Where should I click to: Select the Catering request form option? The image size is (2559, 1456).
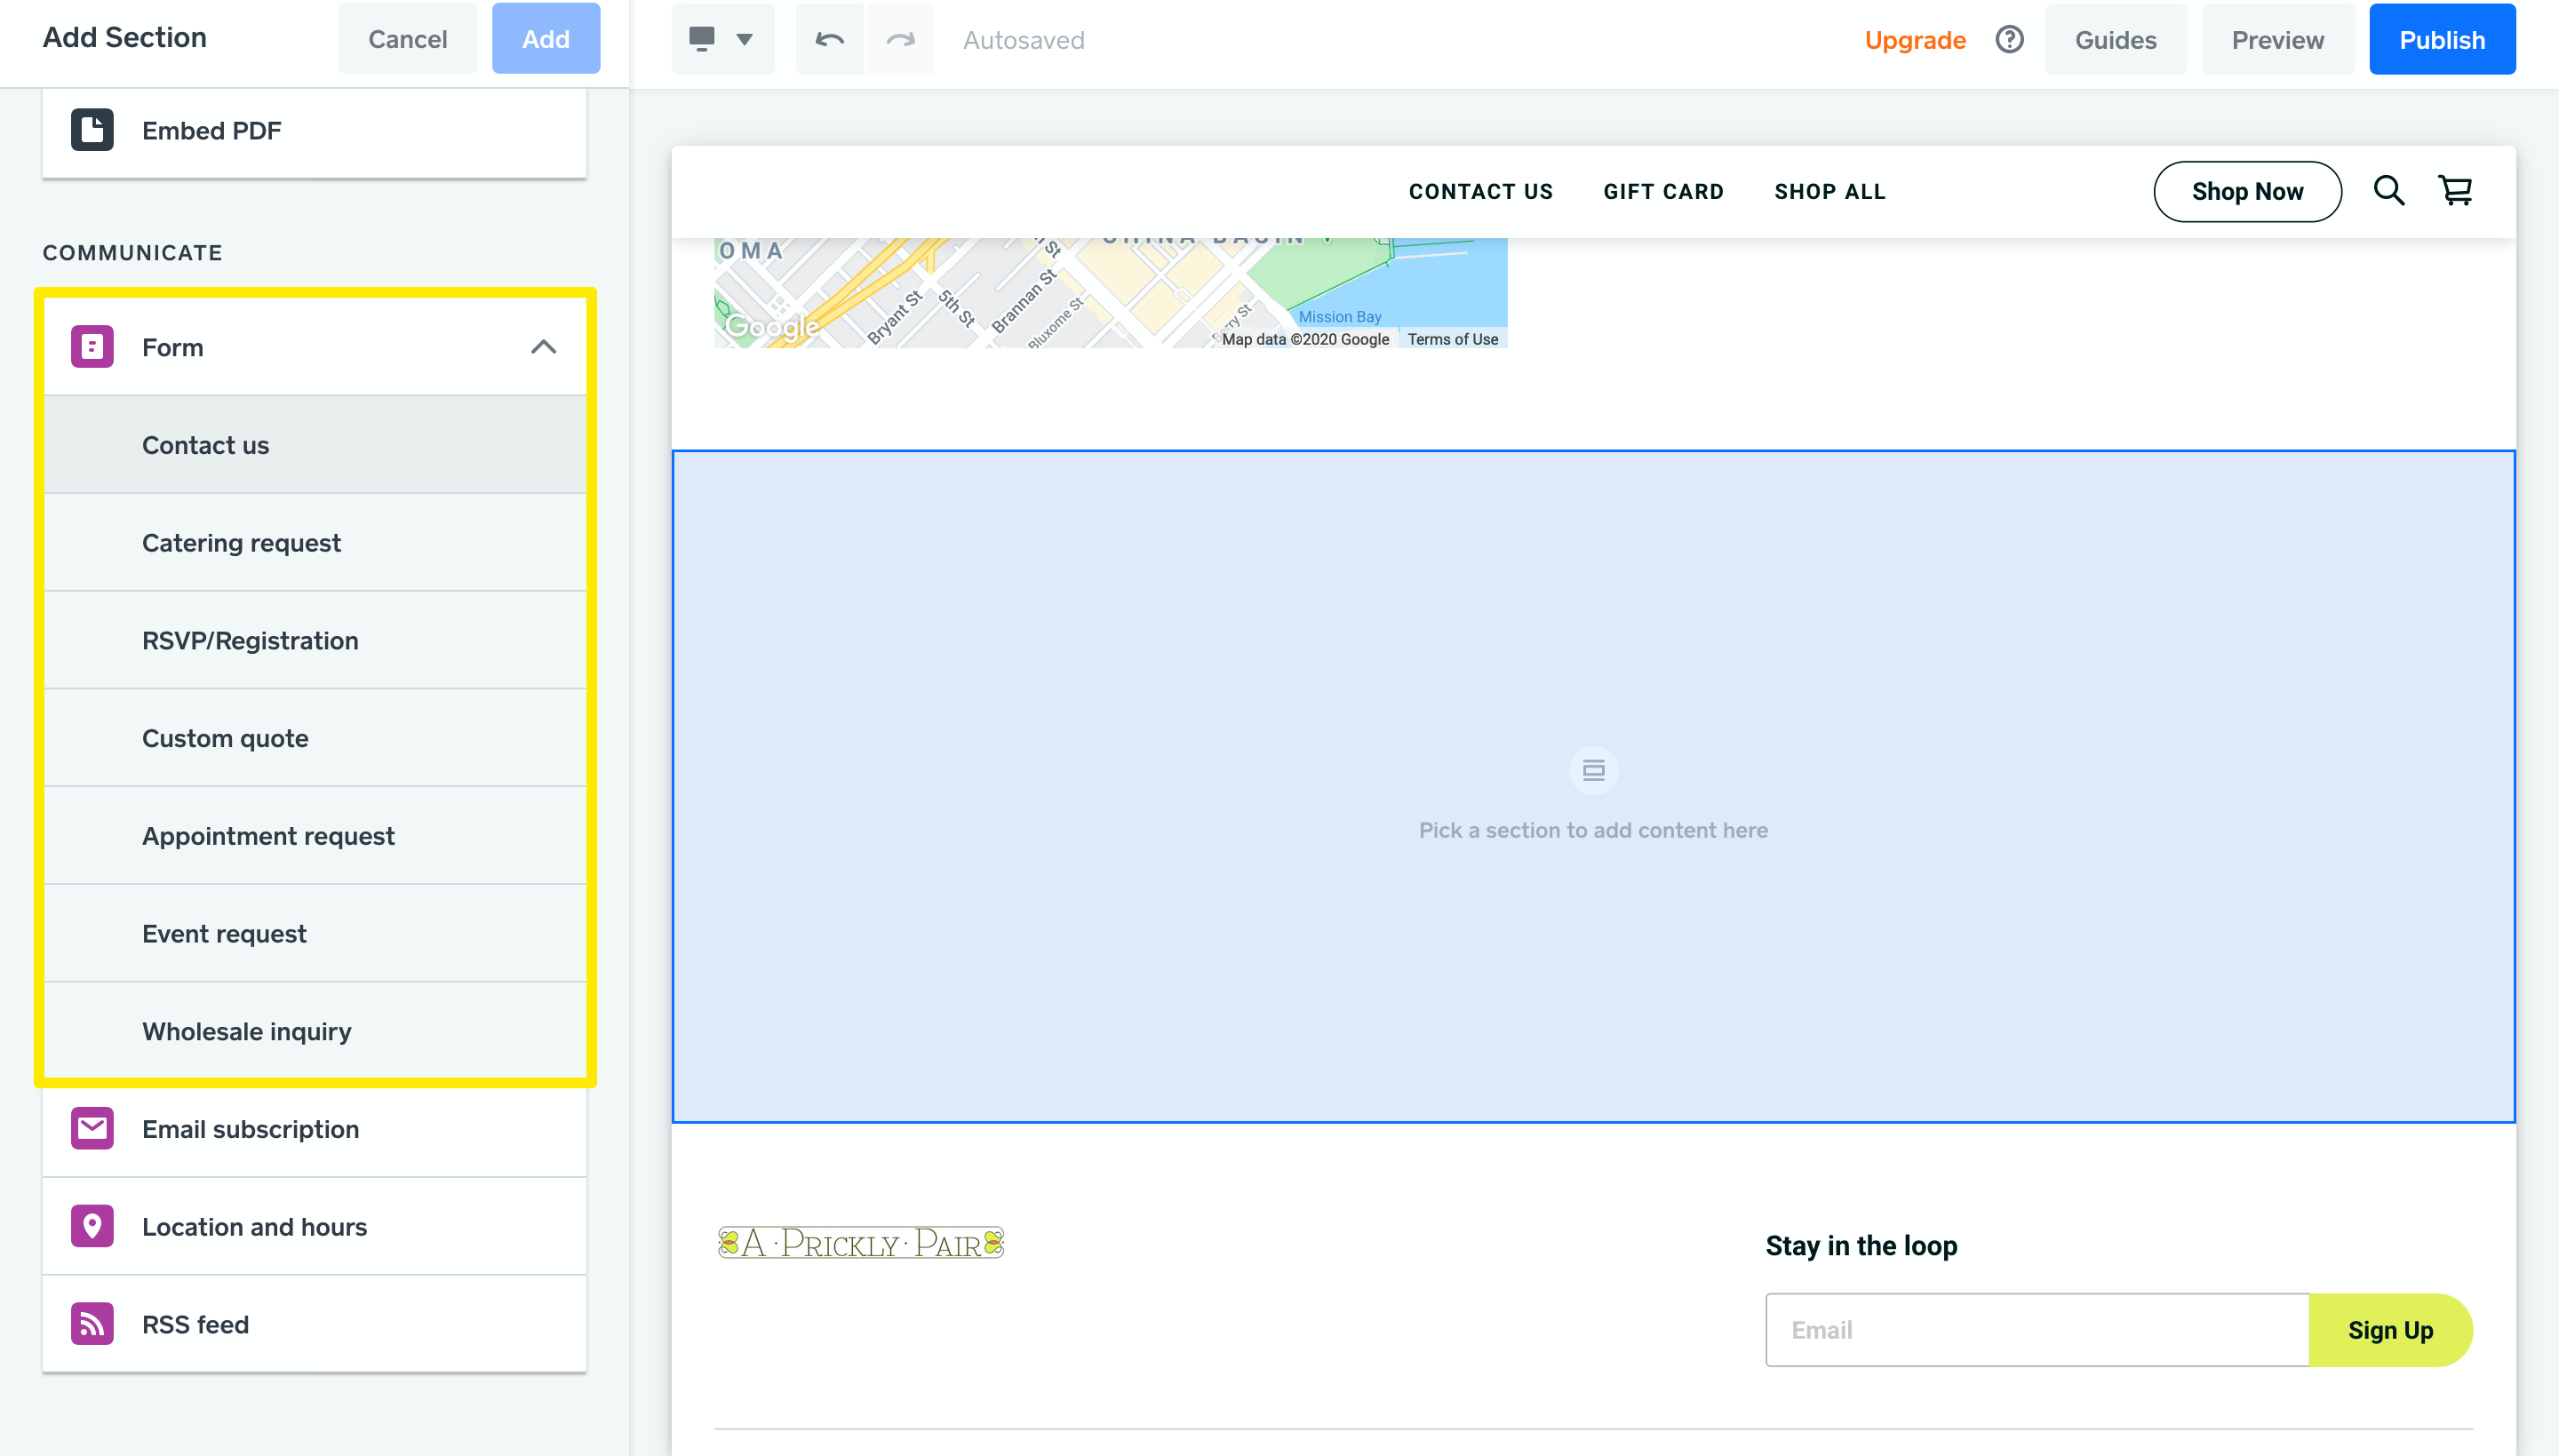tap(241, 543)
